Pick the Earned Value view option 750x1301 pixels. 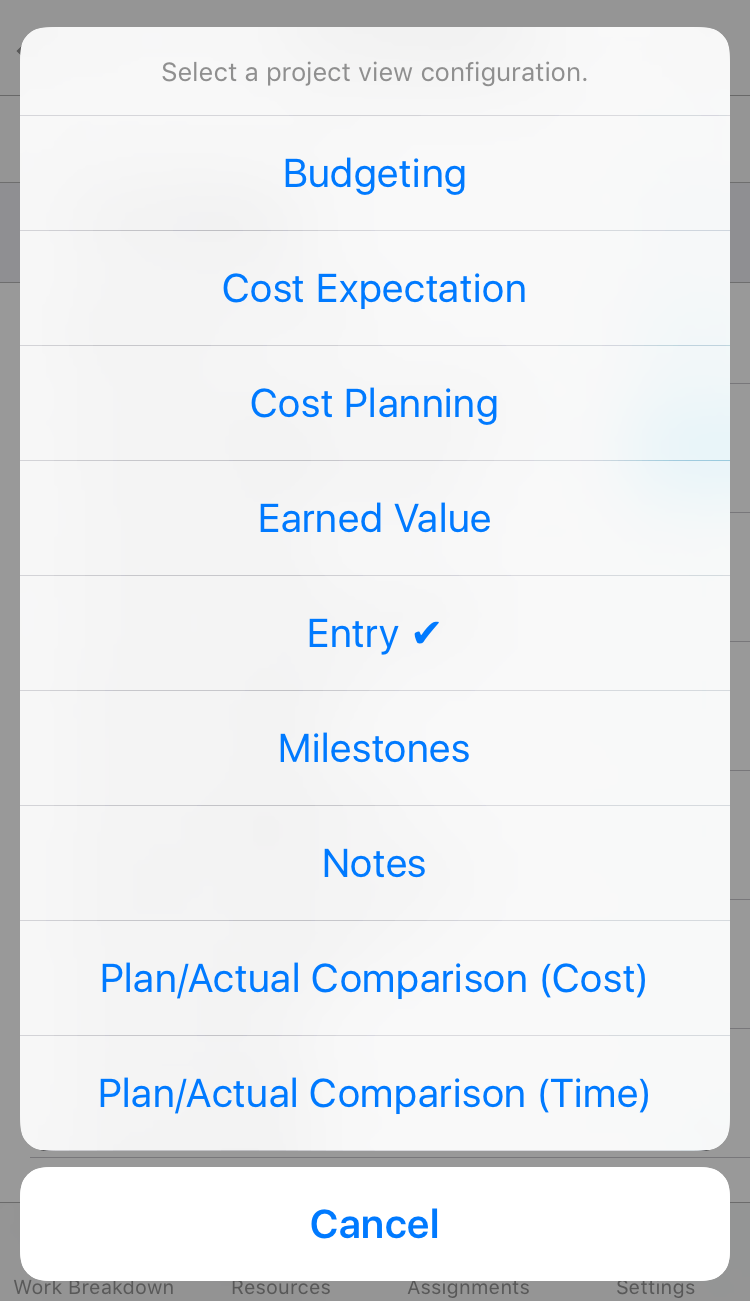(x=375, y=518)
